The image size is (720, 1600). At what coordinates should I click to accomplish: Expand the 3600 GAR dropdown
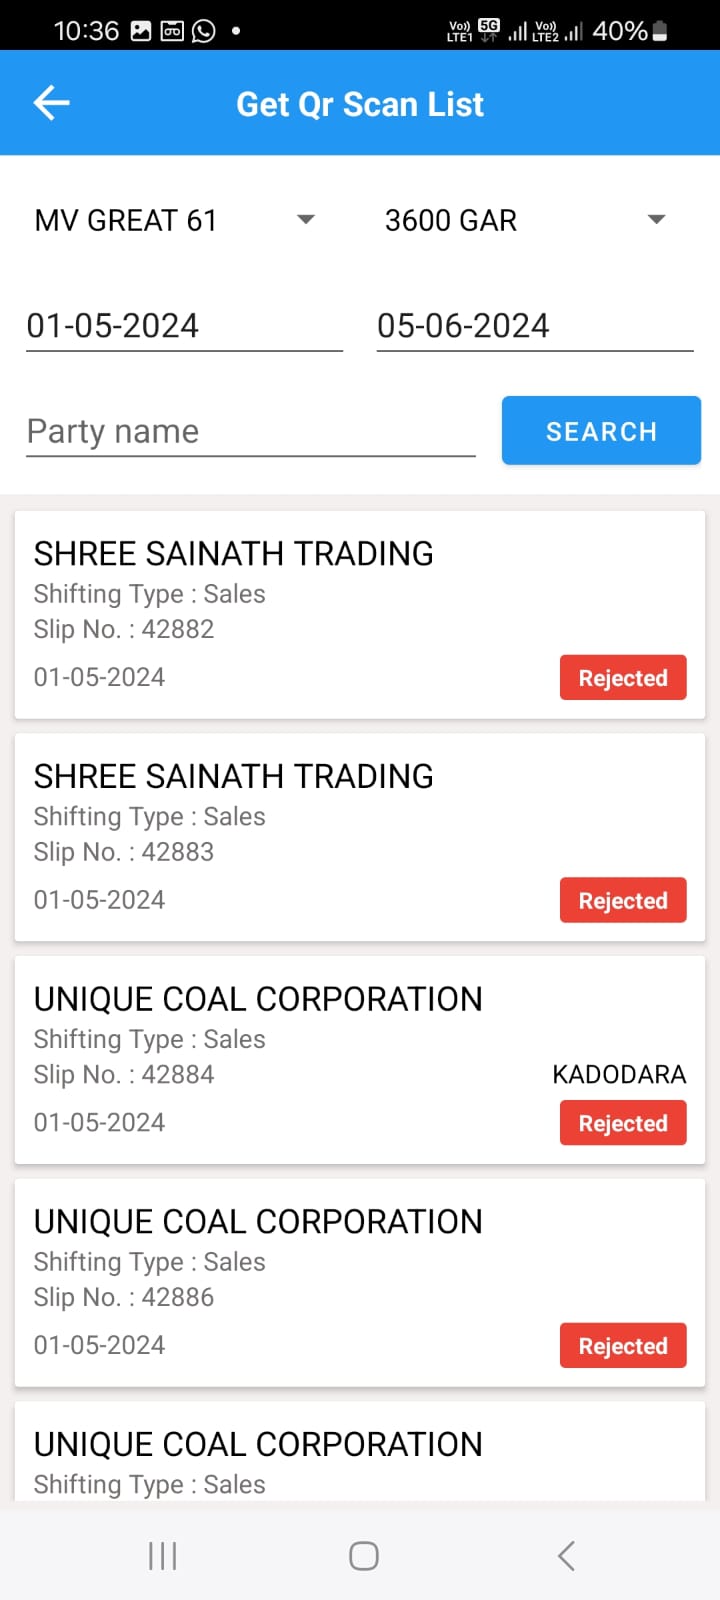(x=525, y=220)
